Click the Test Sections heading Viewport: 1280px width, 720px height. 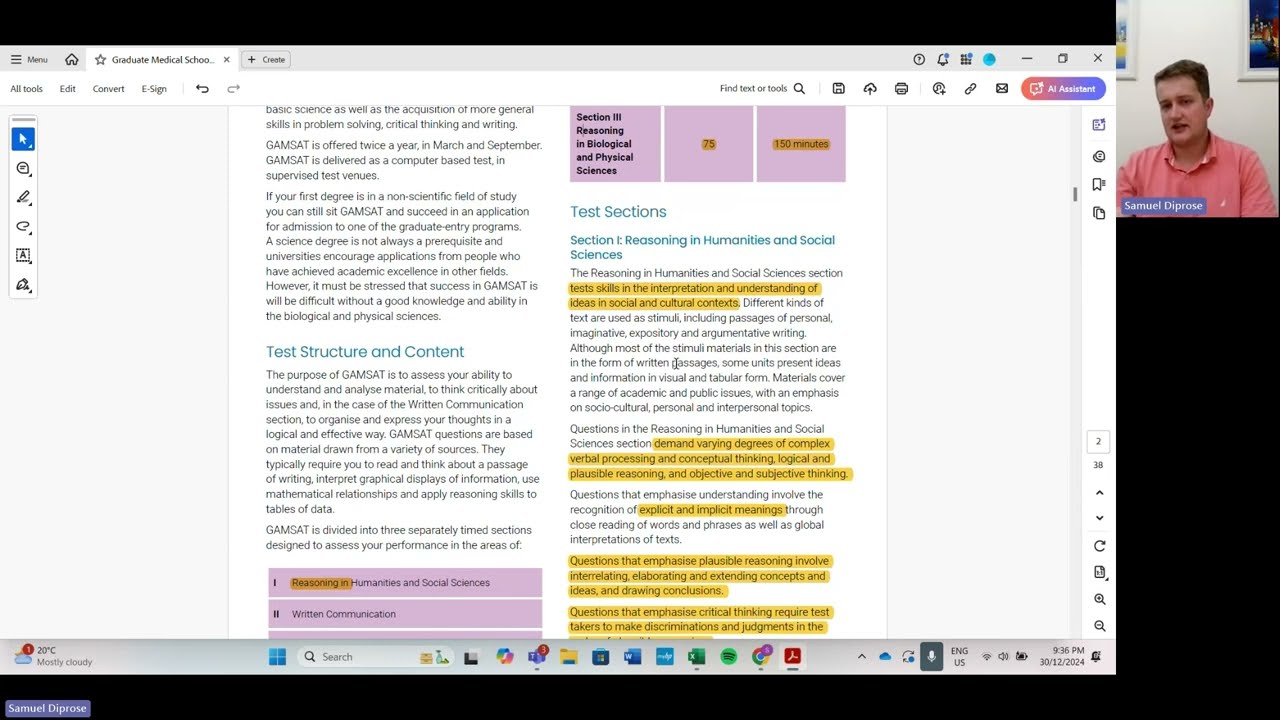point(618,212)
